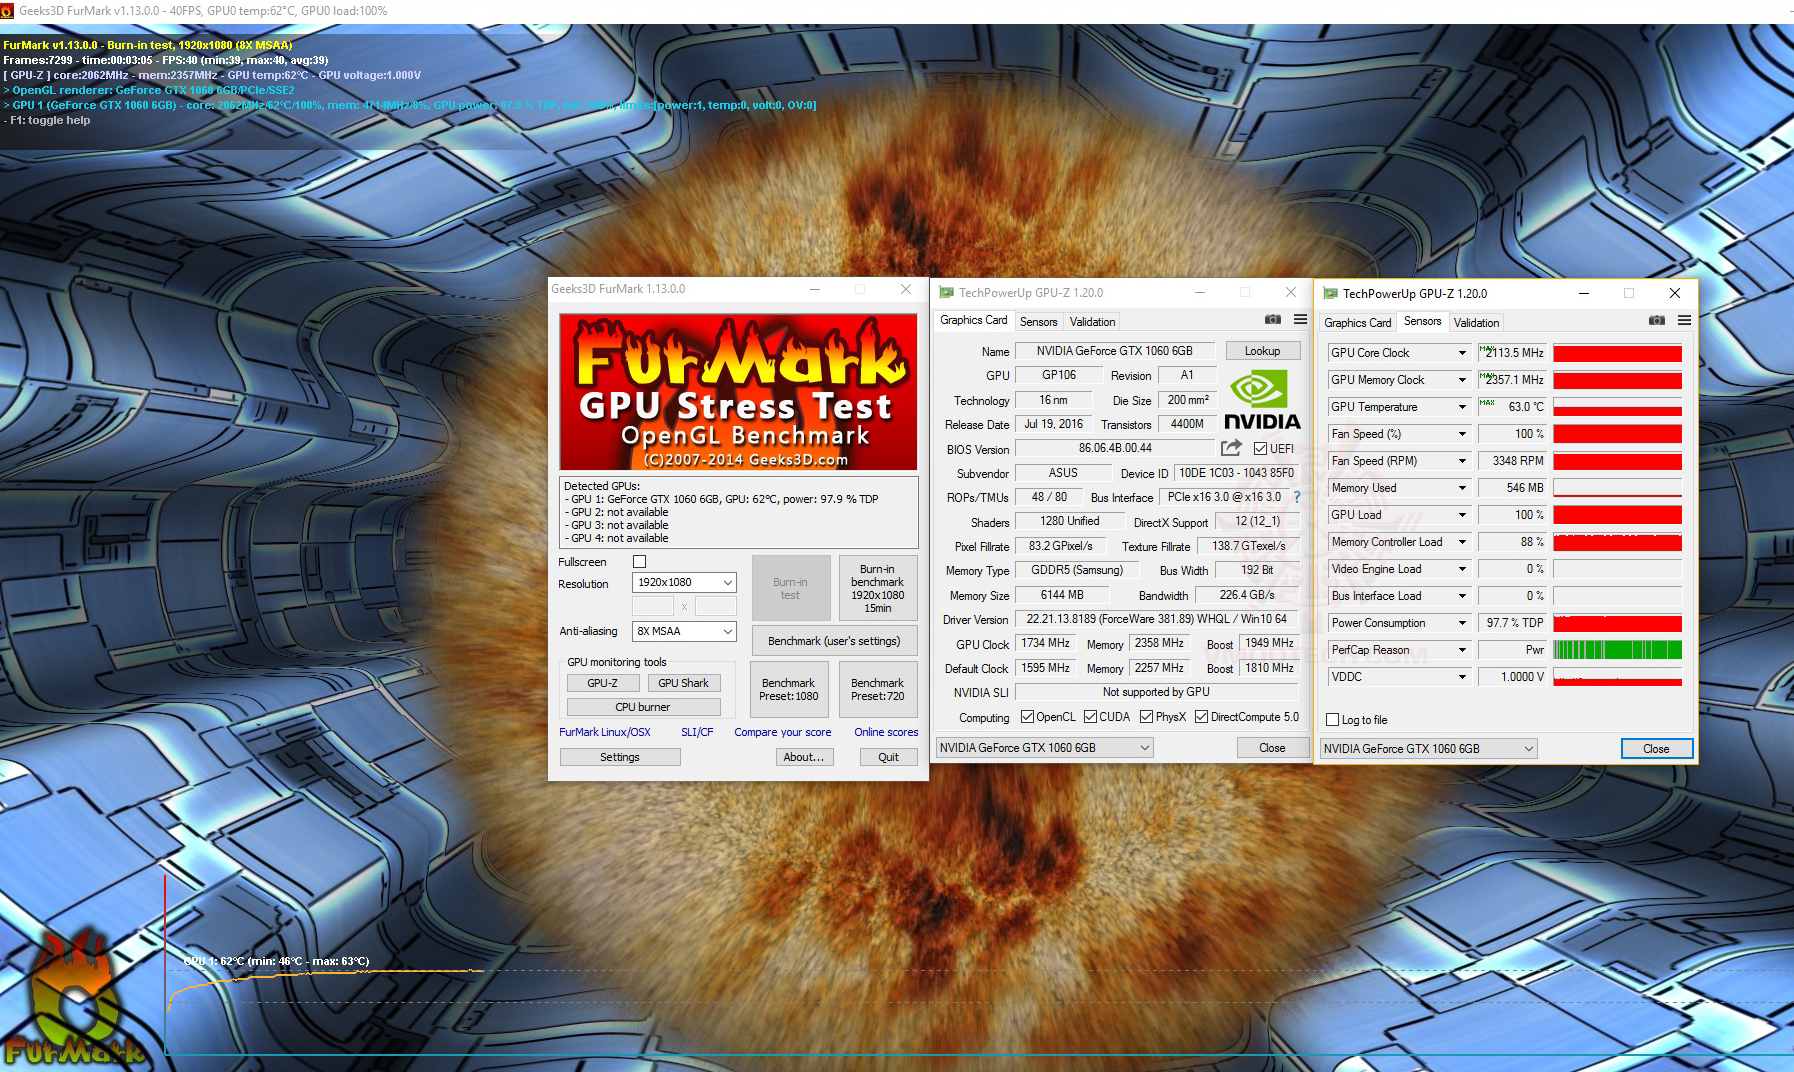The width and height of the screenshot is (1794, 1072).
Task: Expand the VDDC sensor dropdown
Action: (1462, 677)
